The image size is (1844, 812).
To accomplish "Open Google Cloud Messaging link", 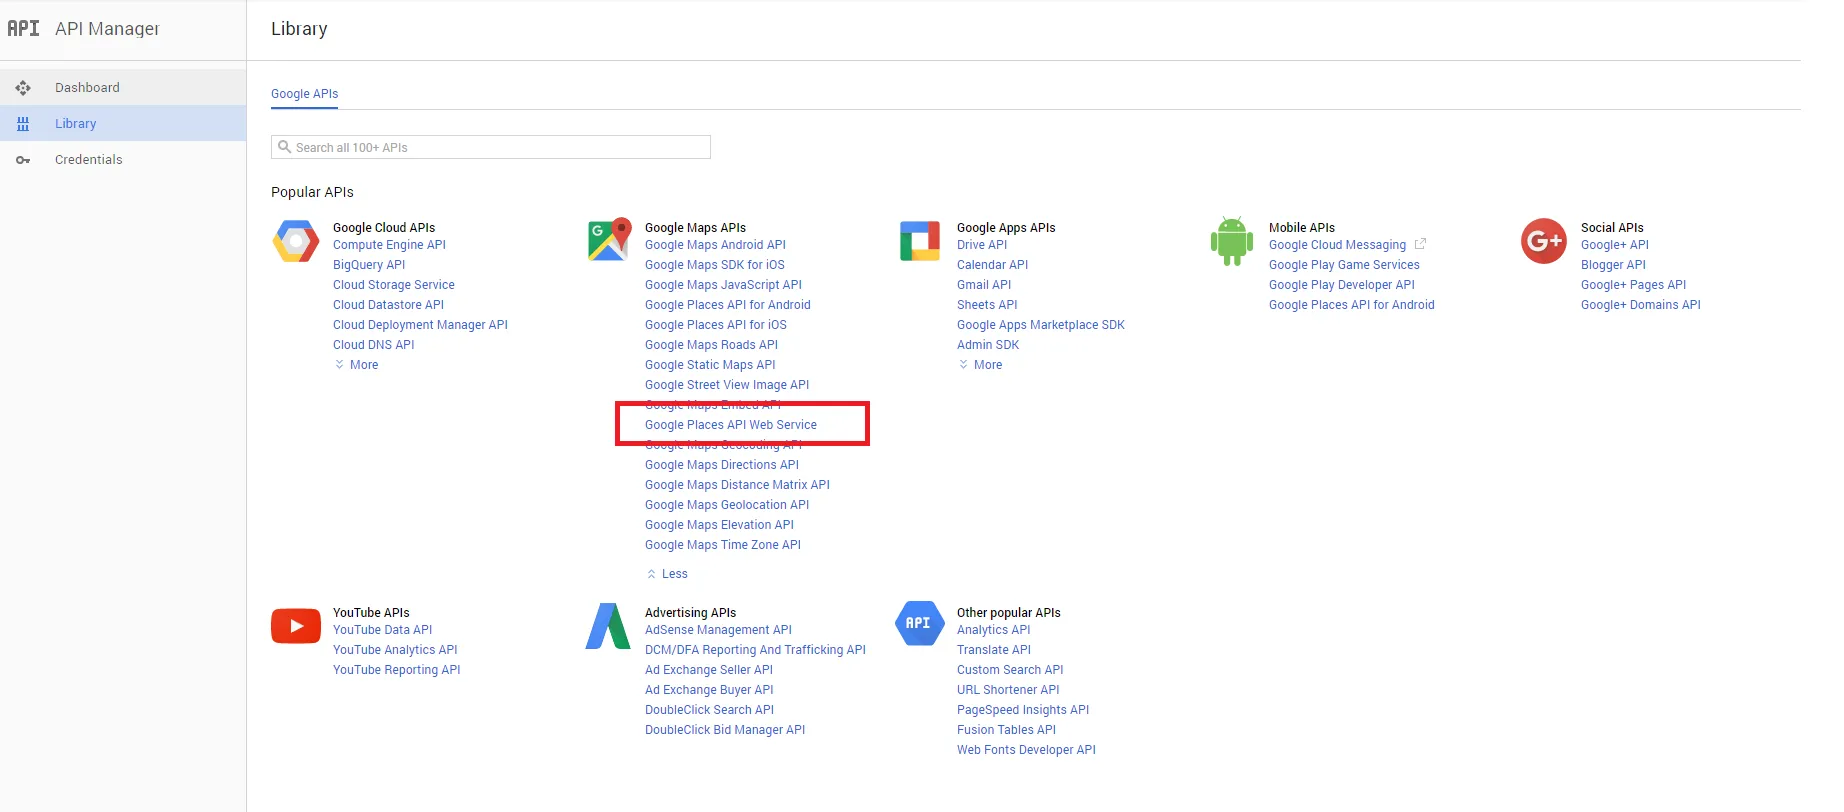I will [1337, 245].
